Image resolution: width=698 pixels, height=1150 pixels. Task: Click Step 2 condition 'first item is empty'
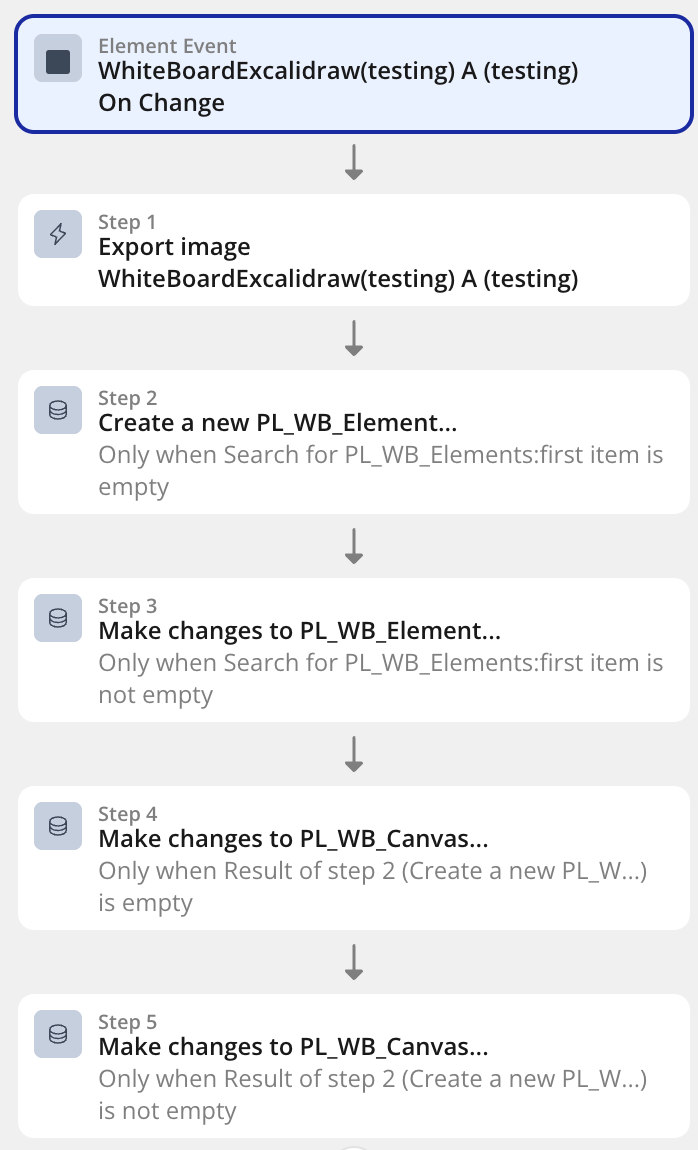click(x=381, y=470)
